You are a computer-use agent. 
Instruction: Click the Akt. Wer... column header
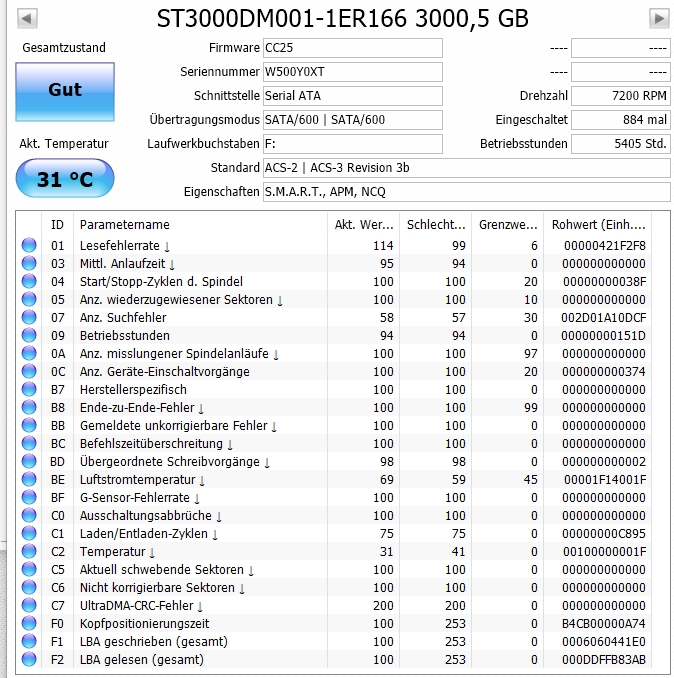tap(364, 225)
